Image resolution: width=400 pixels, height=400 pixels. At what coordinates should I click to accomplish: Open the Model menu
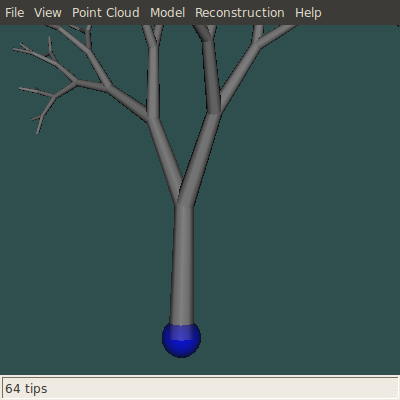[167, 13]
